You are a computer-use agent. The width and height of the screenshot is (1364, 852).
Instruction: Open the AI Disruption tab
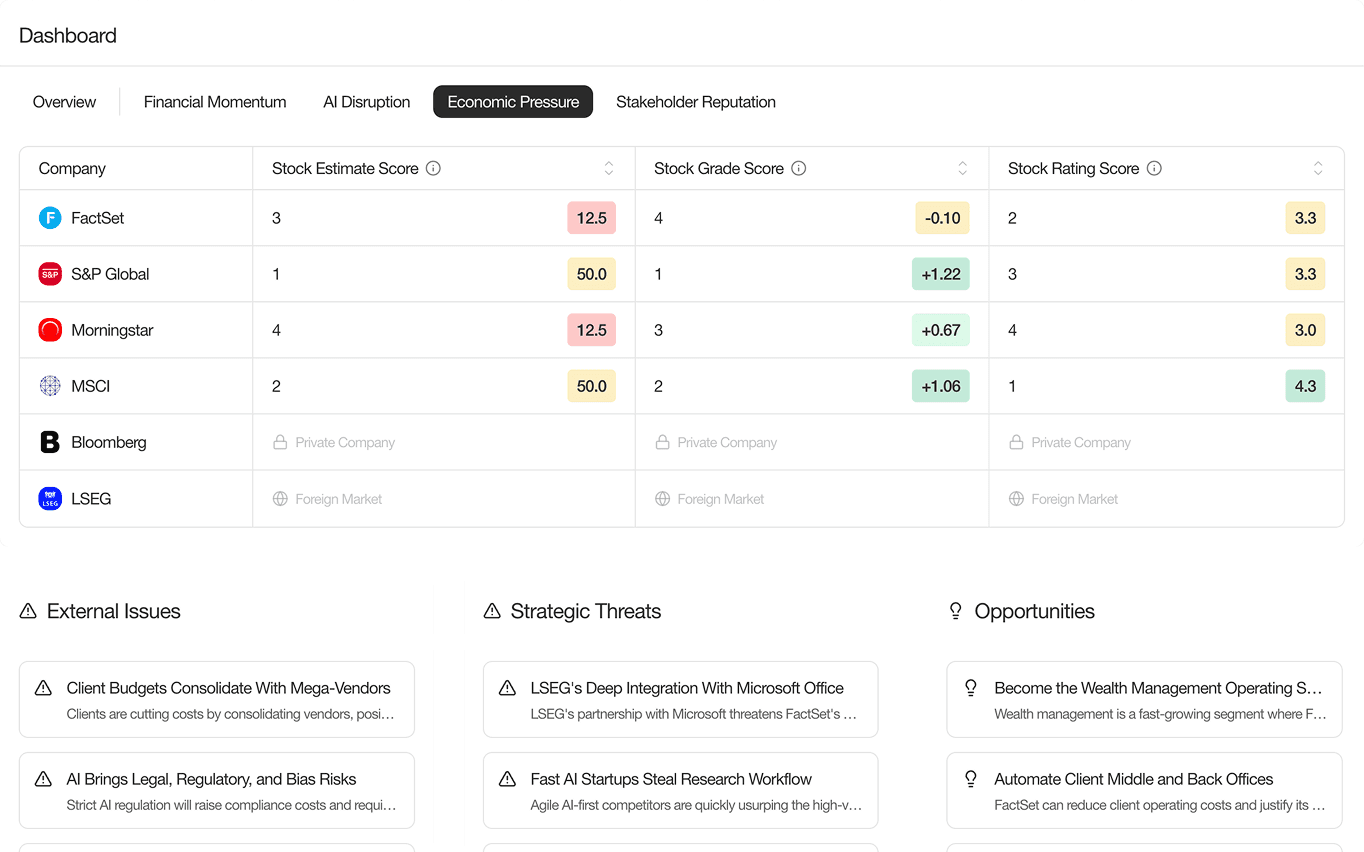(x=367, y=102)
